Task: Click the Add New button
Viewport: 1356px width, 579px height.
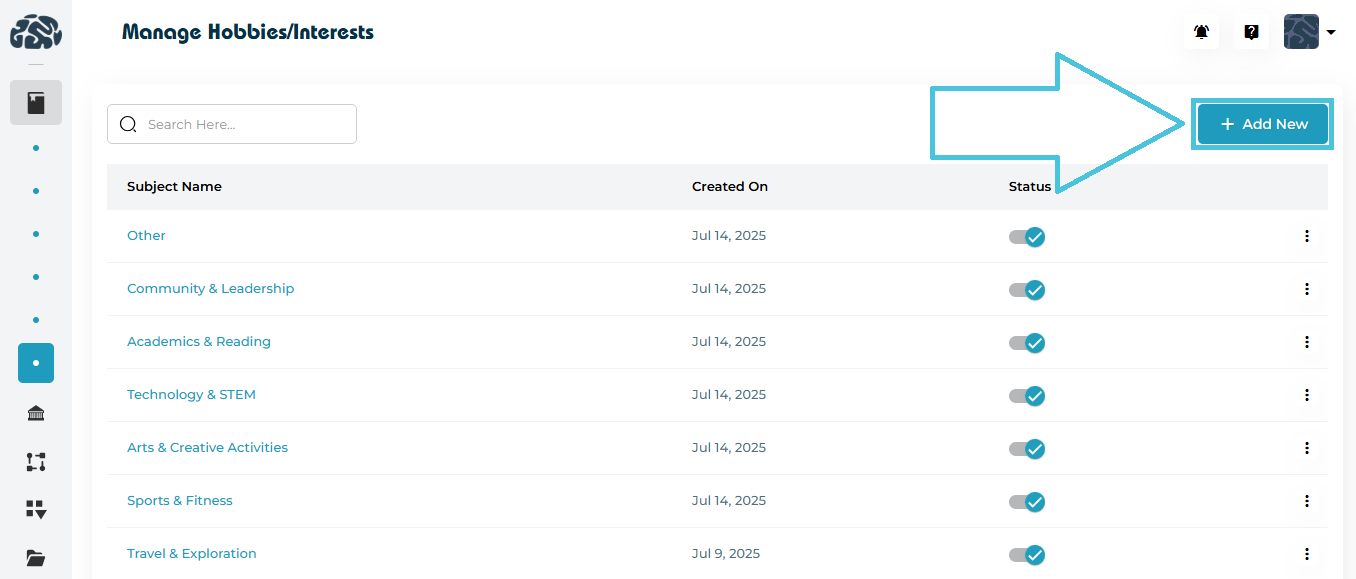Action: click(x=1263, y=124)
